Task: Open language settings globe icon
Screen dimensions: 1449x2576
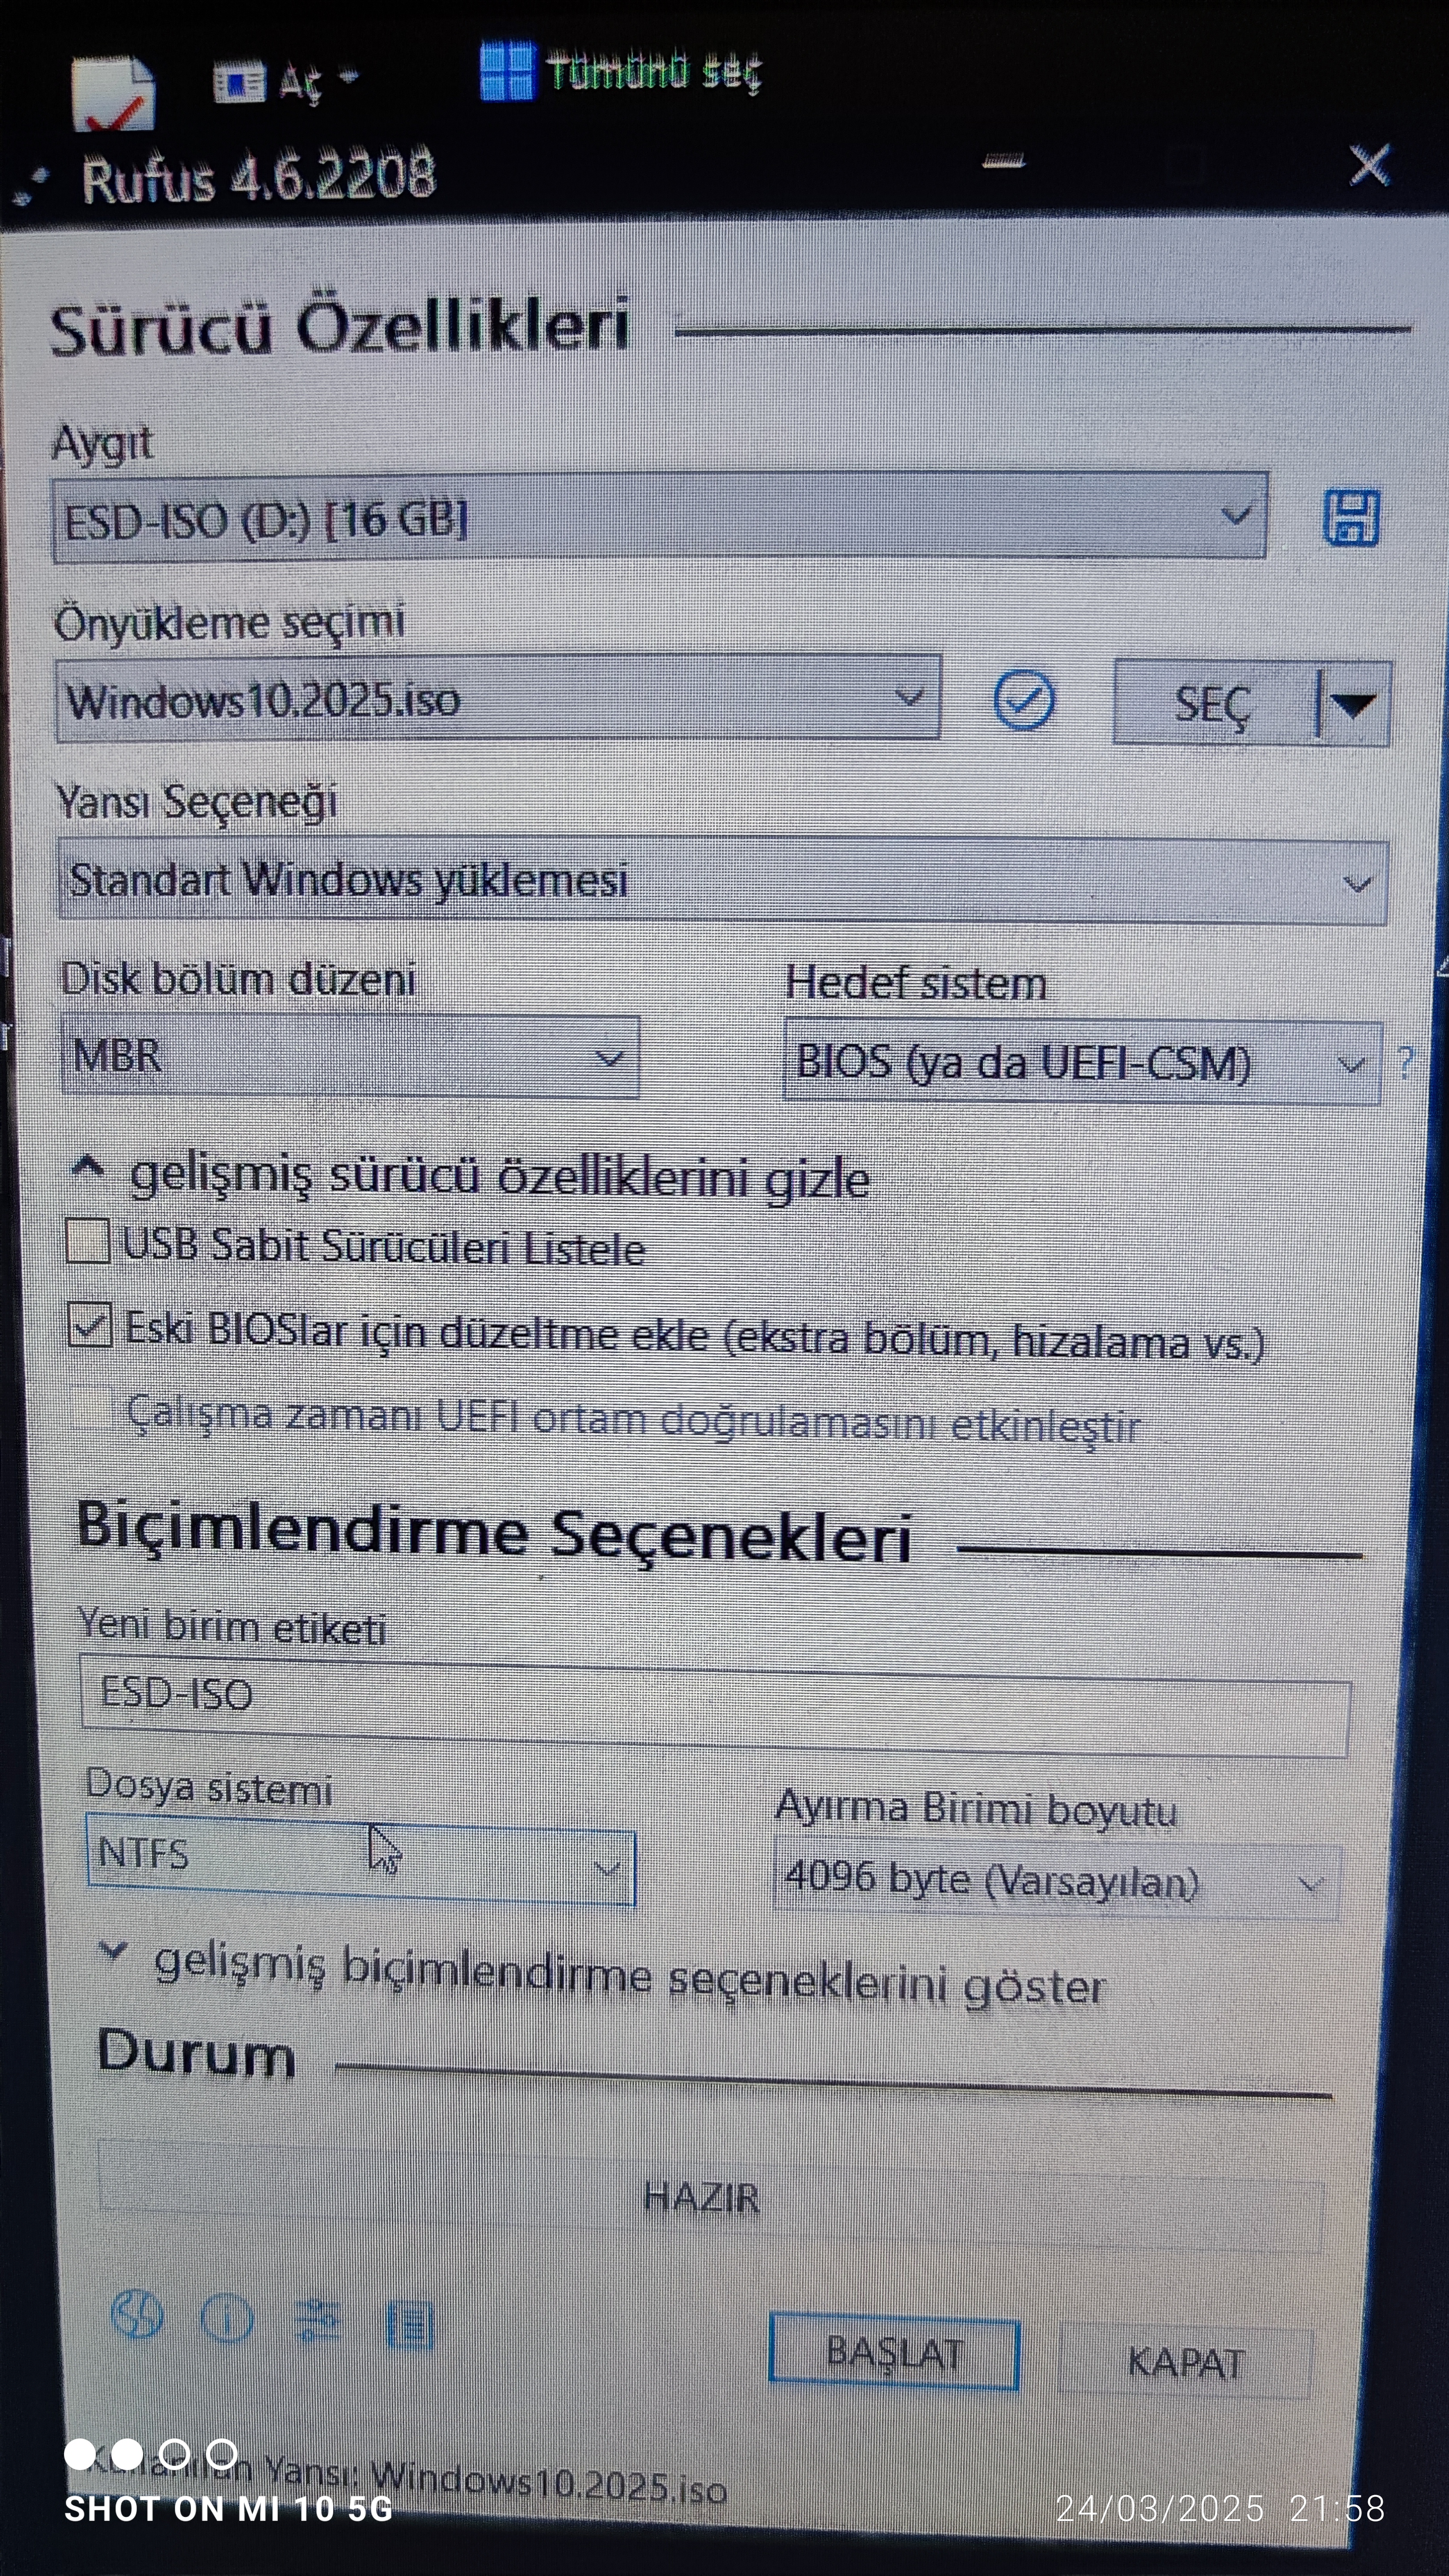Action: pyautogui.click(x=137, y=2314)
